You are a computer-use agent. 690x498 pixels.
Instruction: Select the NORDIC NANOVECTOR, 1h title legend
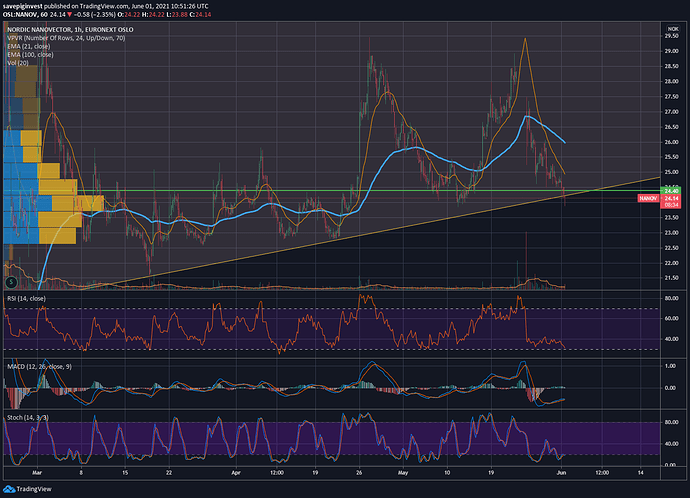click(70, 29)
